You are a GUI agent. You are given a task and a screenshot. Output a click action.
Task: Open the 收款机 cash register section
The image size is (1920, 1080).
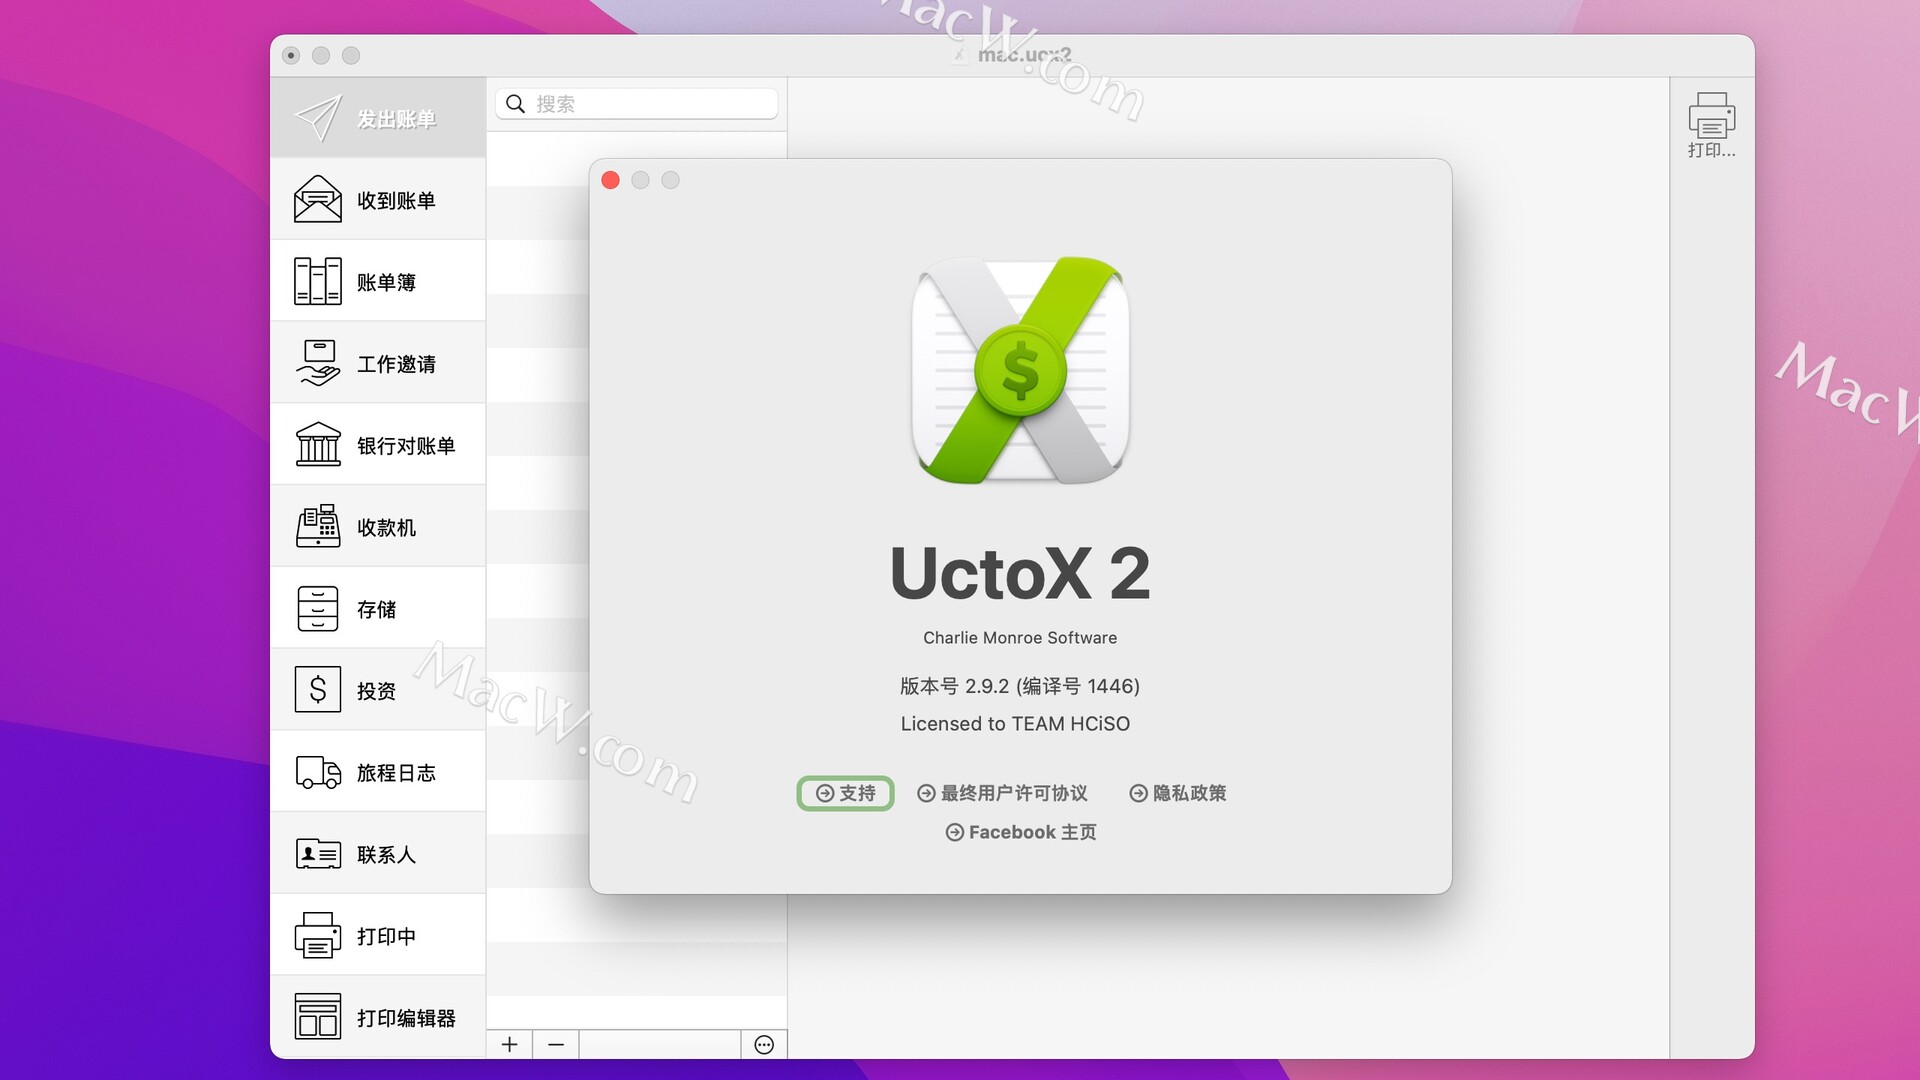[x=377, y=527]
